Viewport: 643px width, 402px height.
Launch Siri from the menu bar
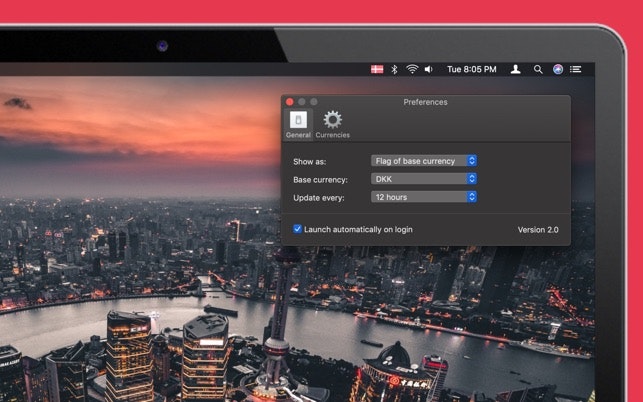tap(558, 69)
